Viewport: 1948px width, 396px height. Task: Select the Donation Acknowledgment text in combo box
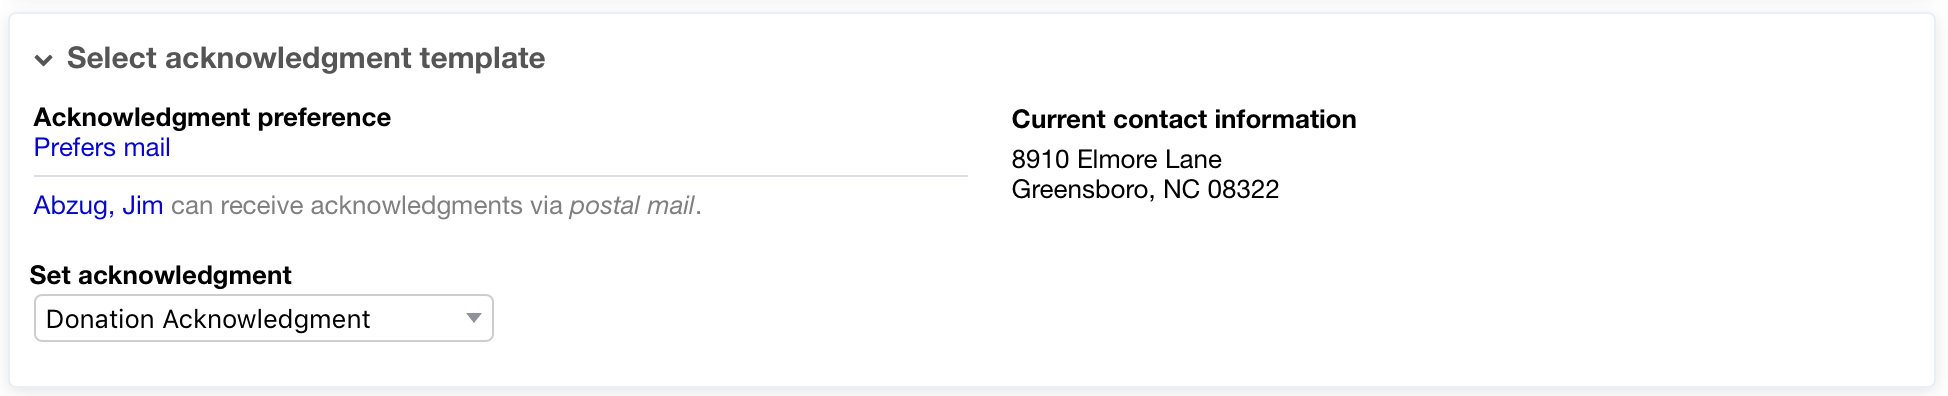coord(208,319)
